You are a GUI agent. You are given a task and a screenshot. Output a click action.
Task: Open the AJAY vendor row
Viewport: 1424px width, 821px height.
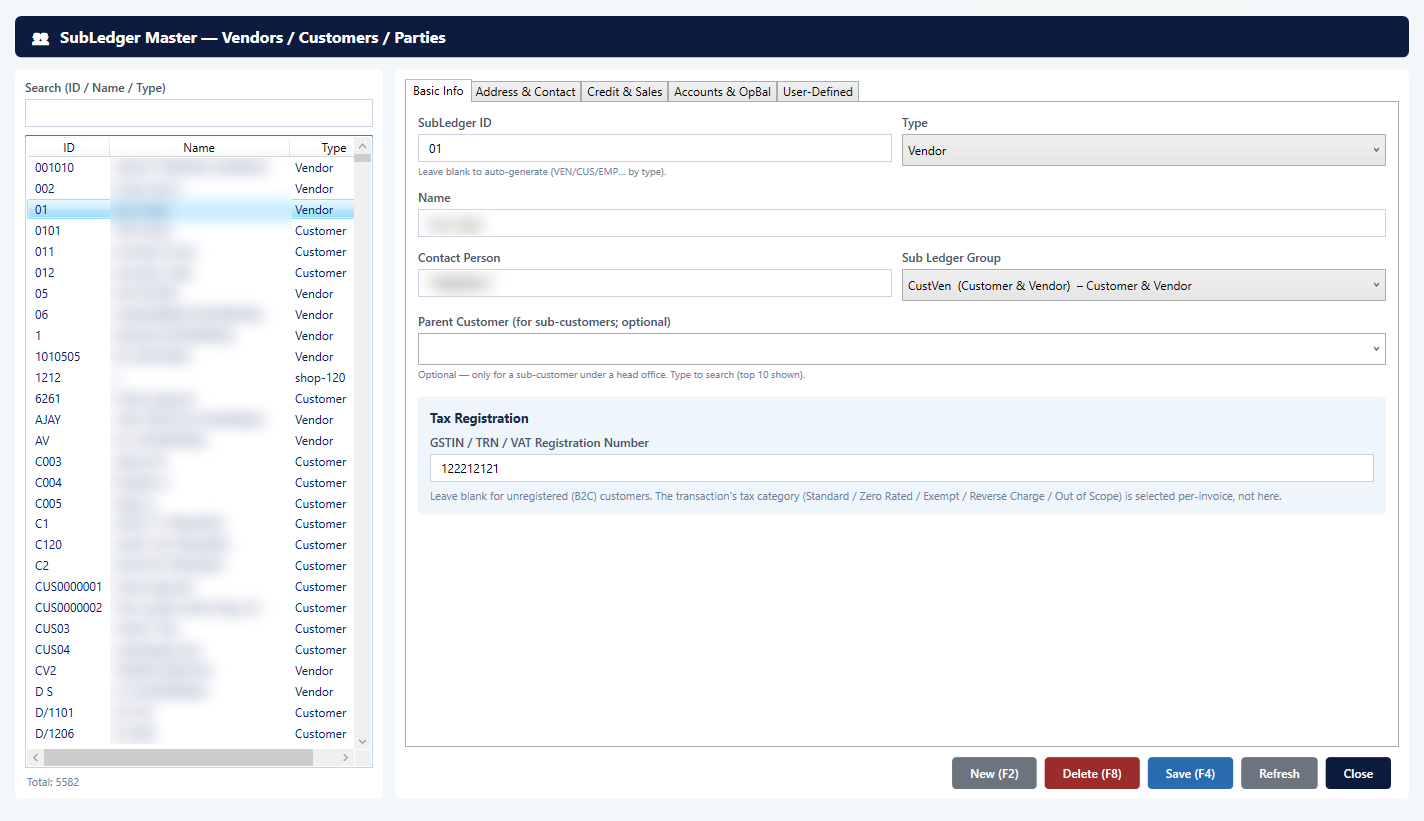(190, 420)
